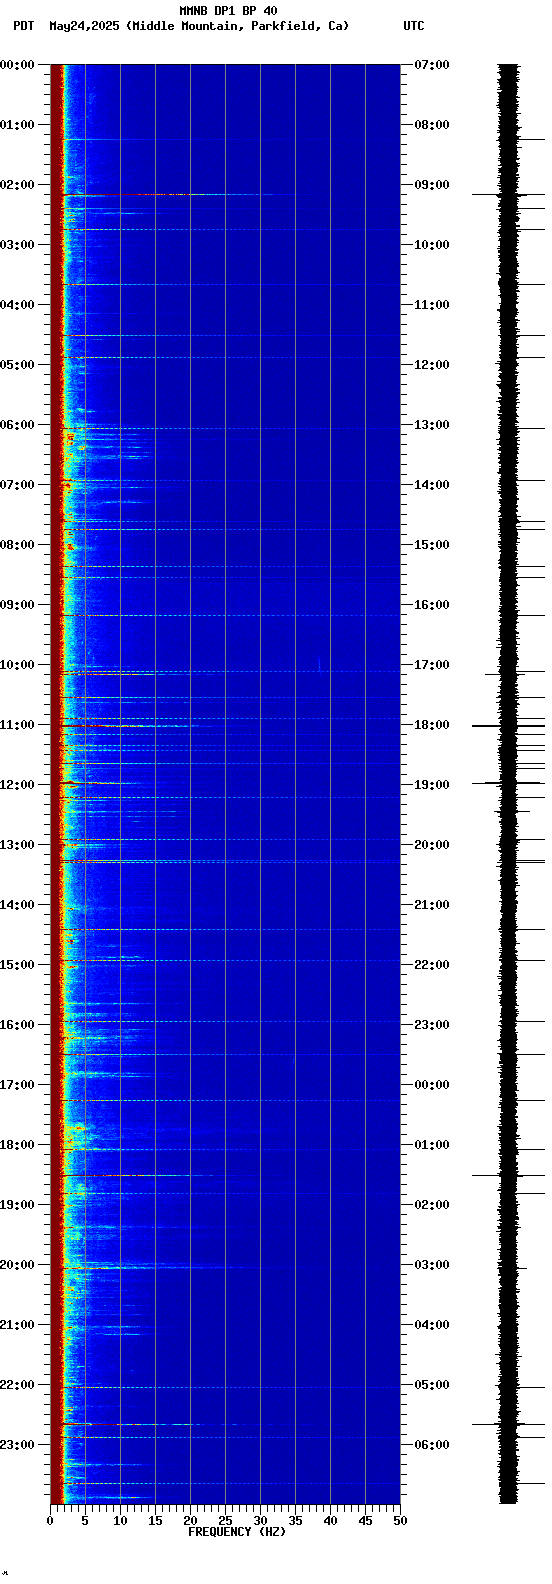
Task: Click the frequency axis tick "0"
Action: pos(50,1521)
